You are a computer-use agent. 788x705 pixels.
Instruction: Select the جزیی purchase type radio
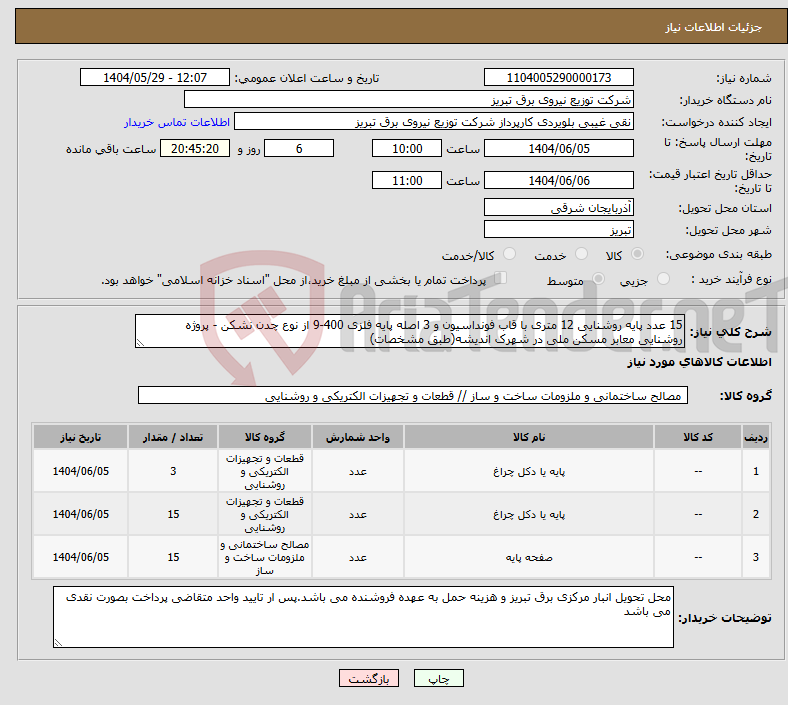coord(663,278)
